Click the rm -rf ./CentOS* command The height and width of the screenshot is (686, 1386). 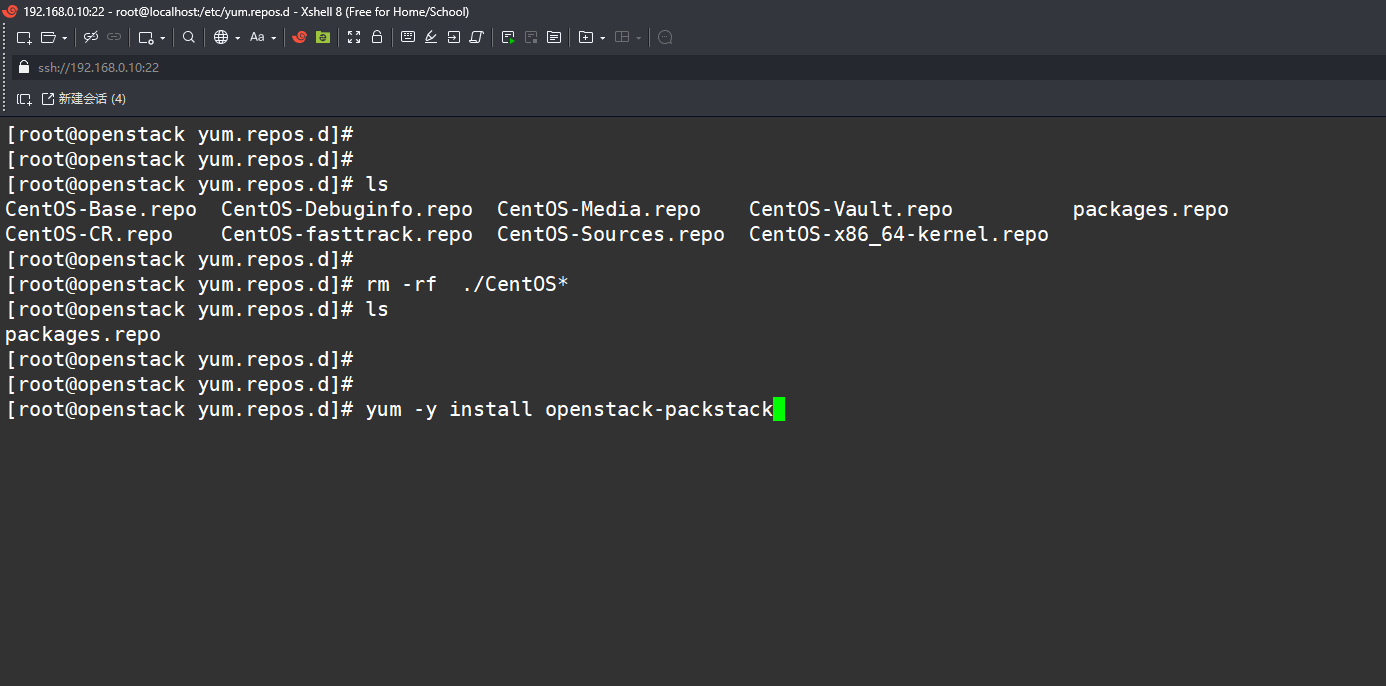467,284
